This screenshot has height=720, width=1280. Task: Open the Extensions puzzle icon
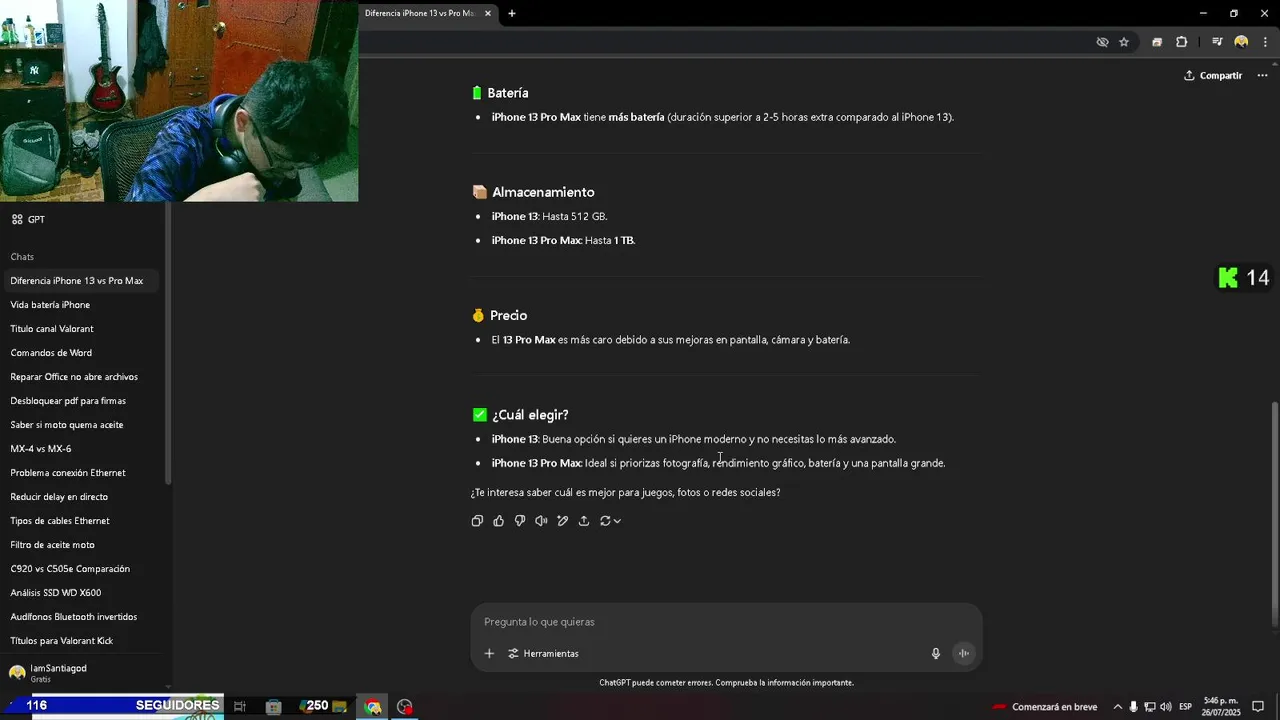[x=1181, y=42]
